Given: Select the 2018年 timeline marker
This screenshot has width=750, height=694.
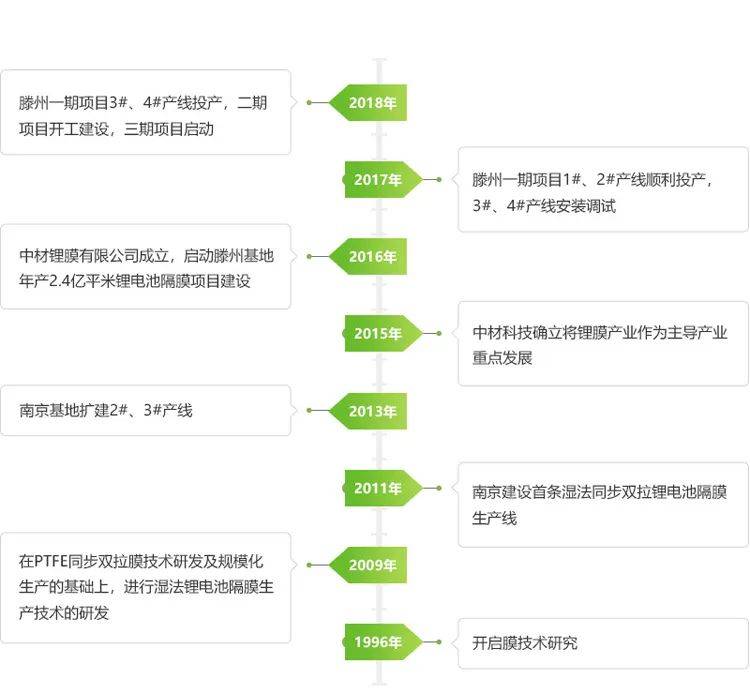Looking at the screenshot, I should pyautogui.click(x=368, y=103).
